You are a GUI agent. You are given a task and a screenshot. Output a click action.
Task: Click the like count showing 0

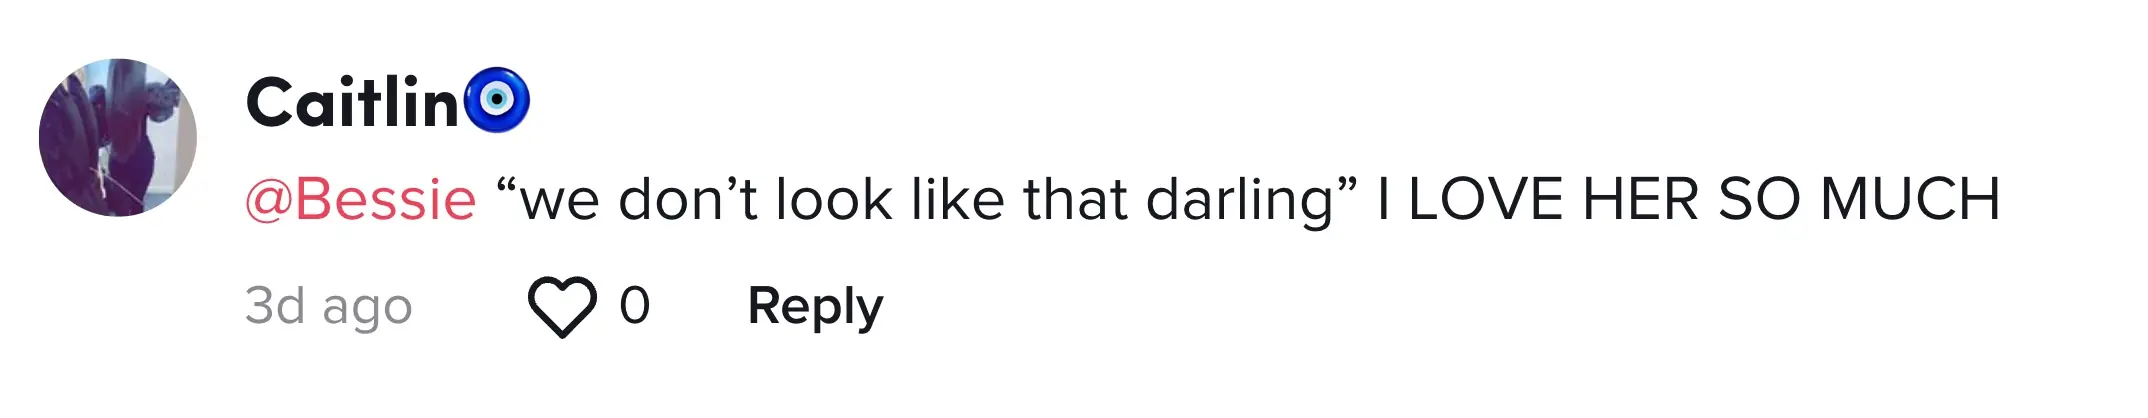click(635, 305)
